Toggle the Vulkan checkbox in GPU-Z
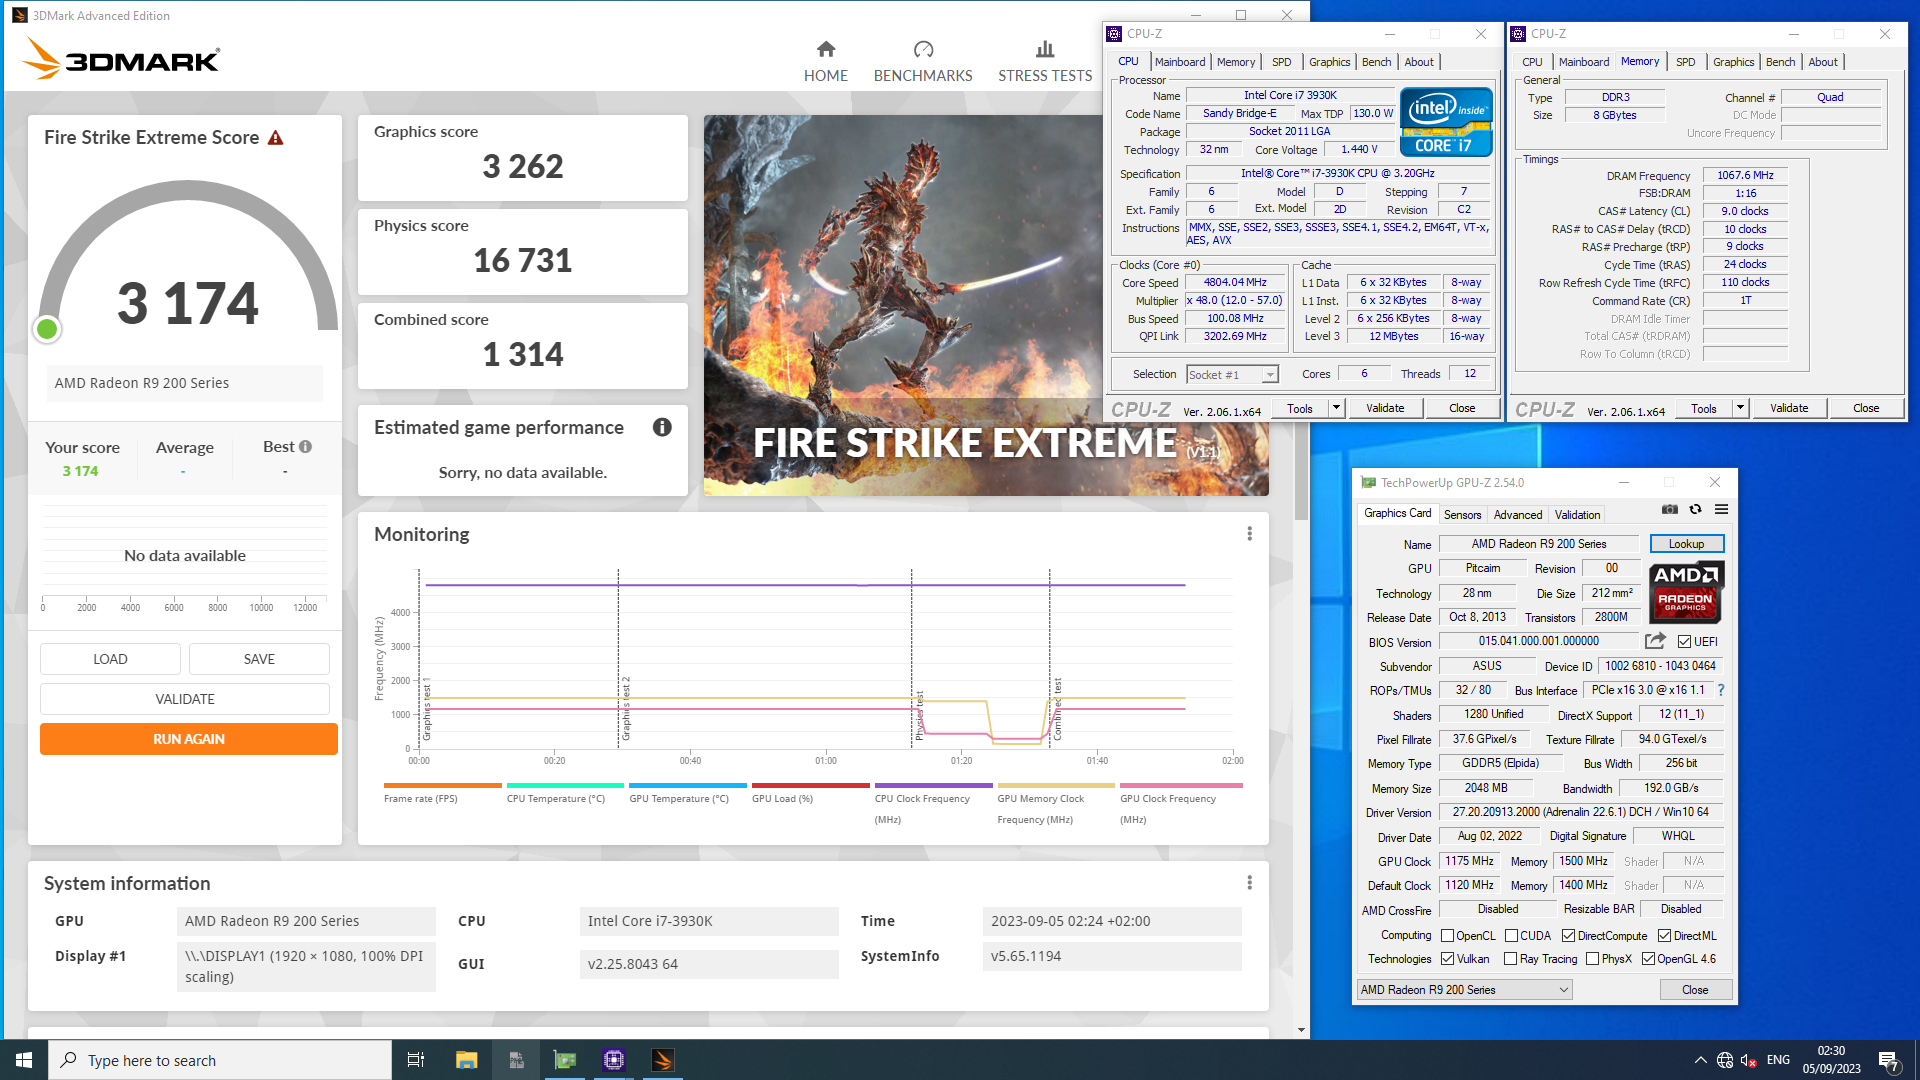The image size is (1920, 1080). 1447,959
